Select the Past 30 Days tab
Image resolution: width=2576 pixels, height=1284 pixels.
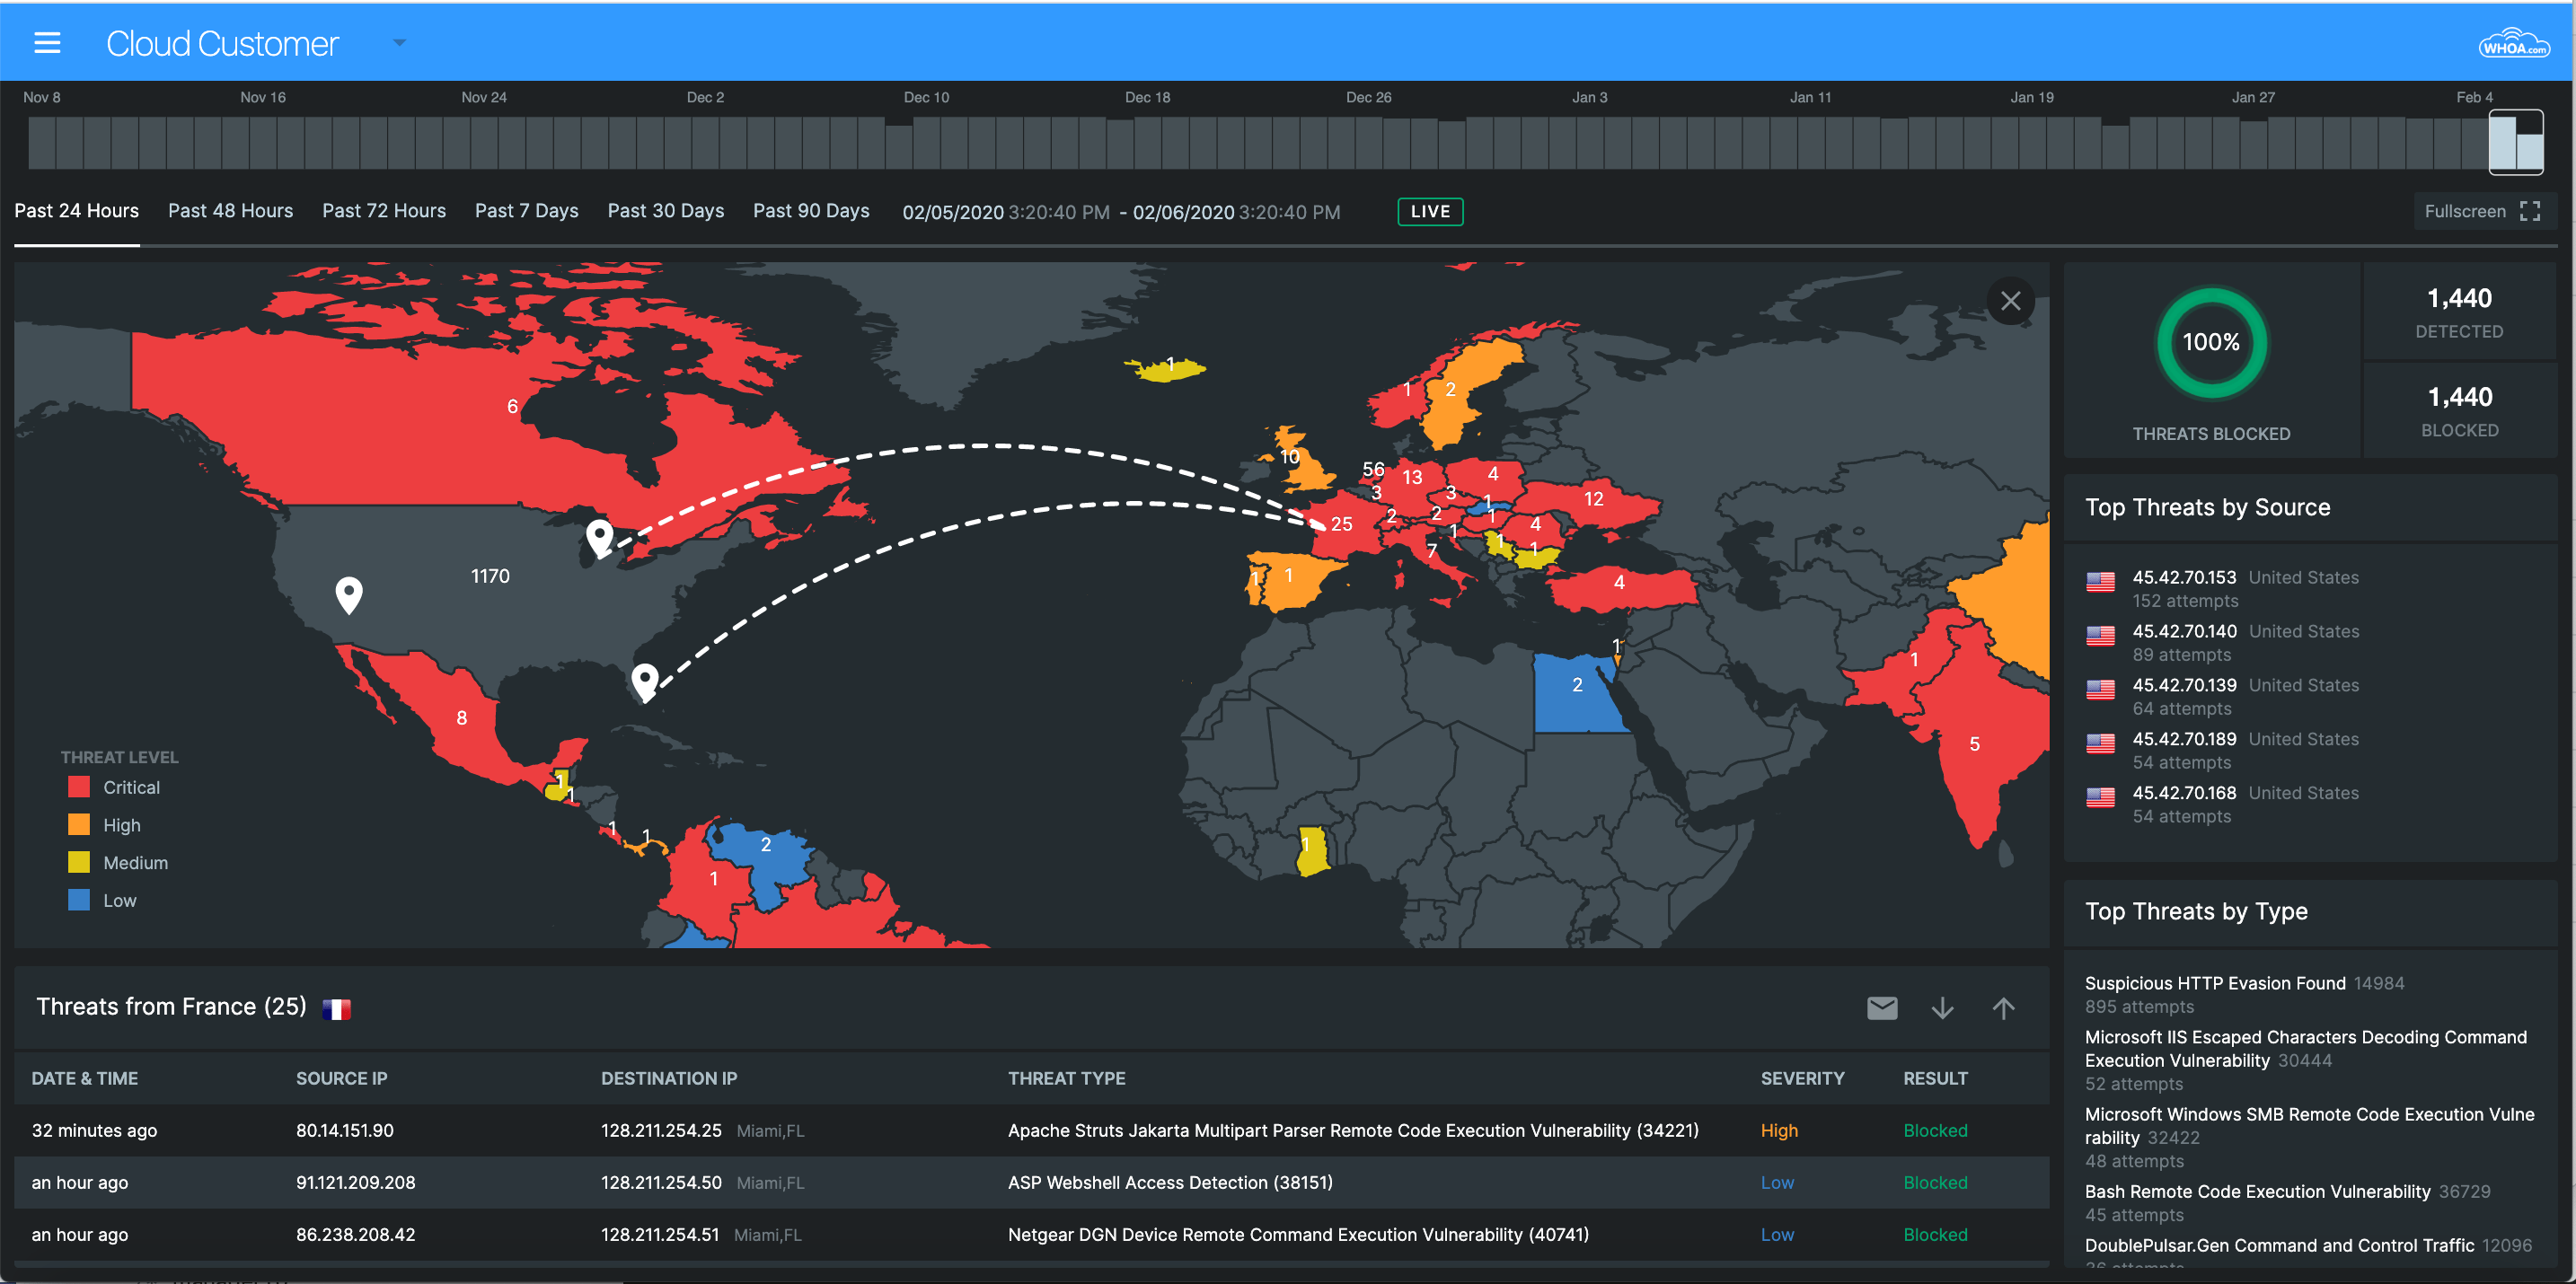pyautogui.click(x=666, y=210)
